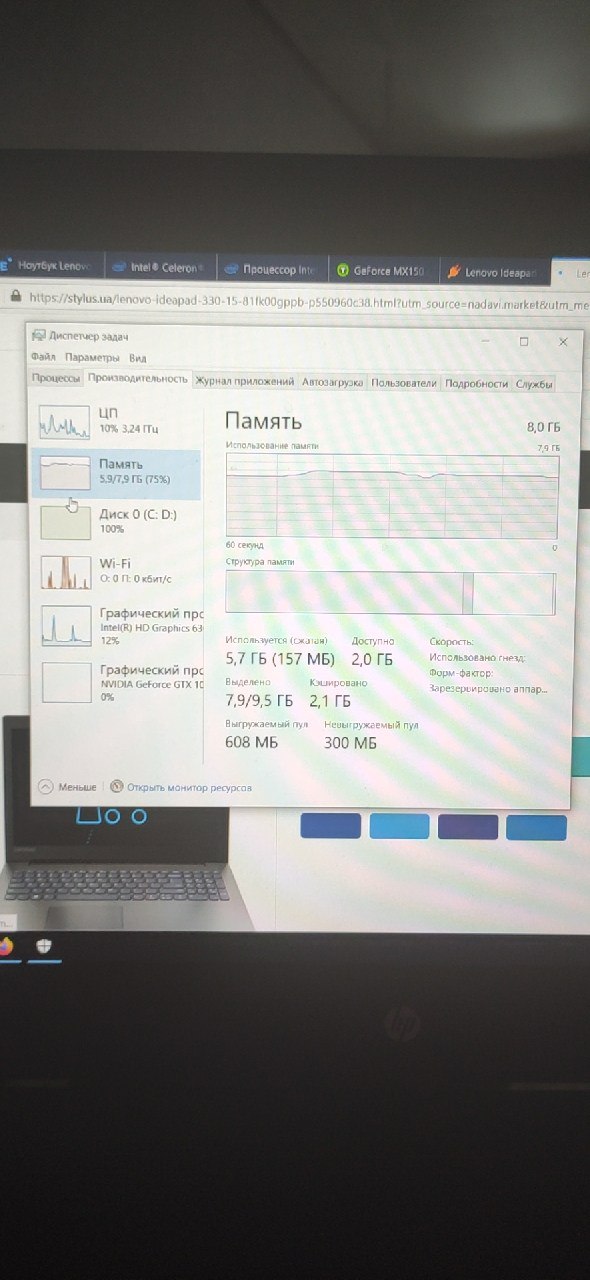This screenshot has width=590, height=1280.
Task: Go to the Автозагрузка tab
Action: (x=333, y=382)
